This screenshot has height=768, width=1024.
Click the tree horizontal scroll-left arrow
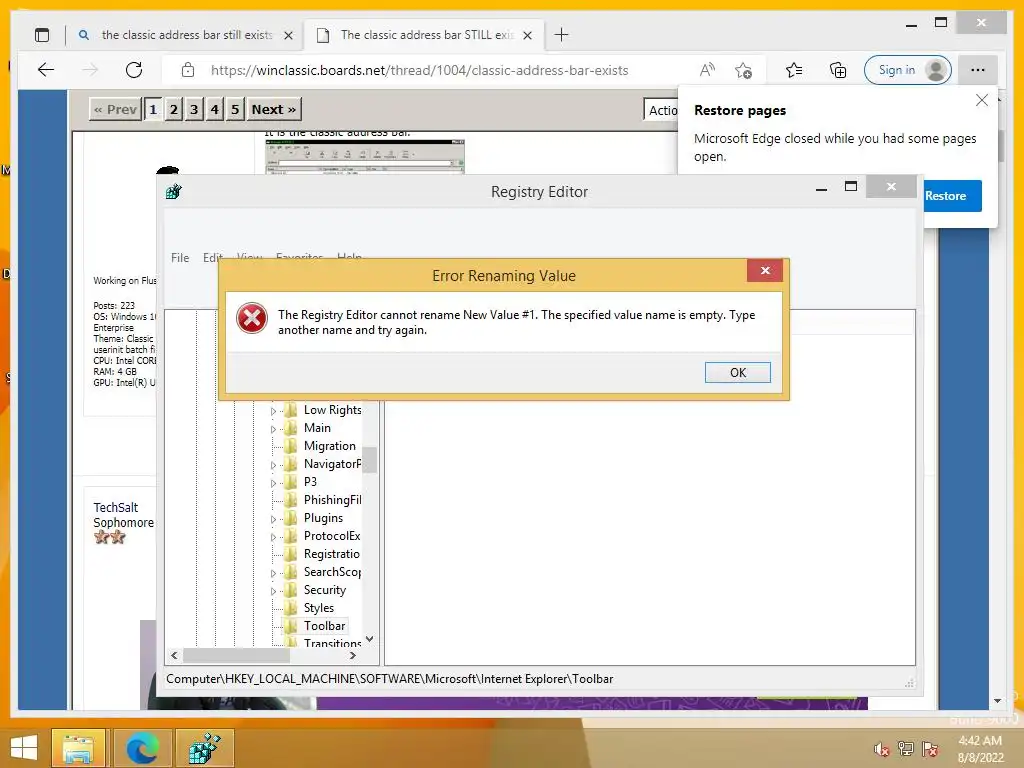pyautogui.click(x=174, y=655)
